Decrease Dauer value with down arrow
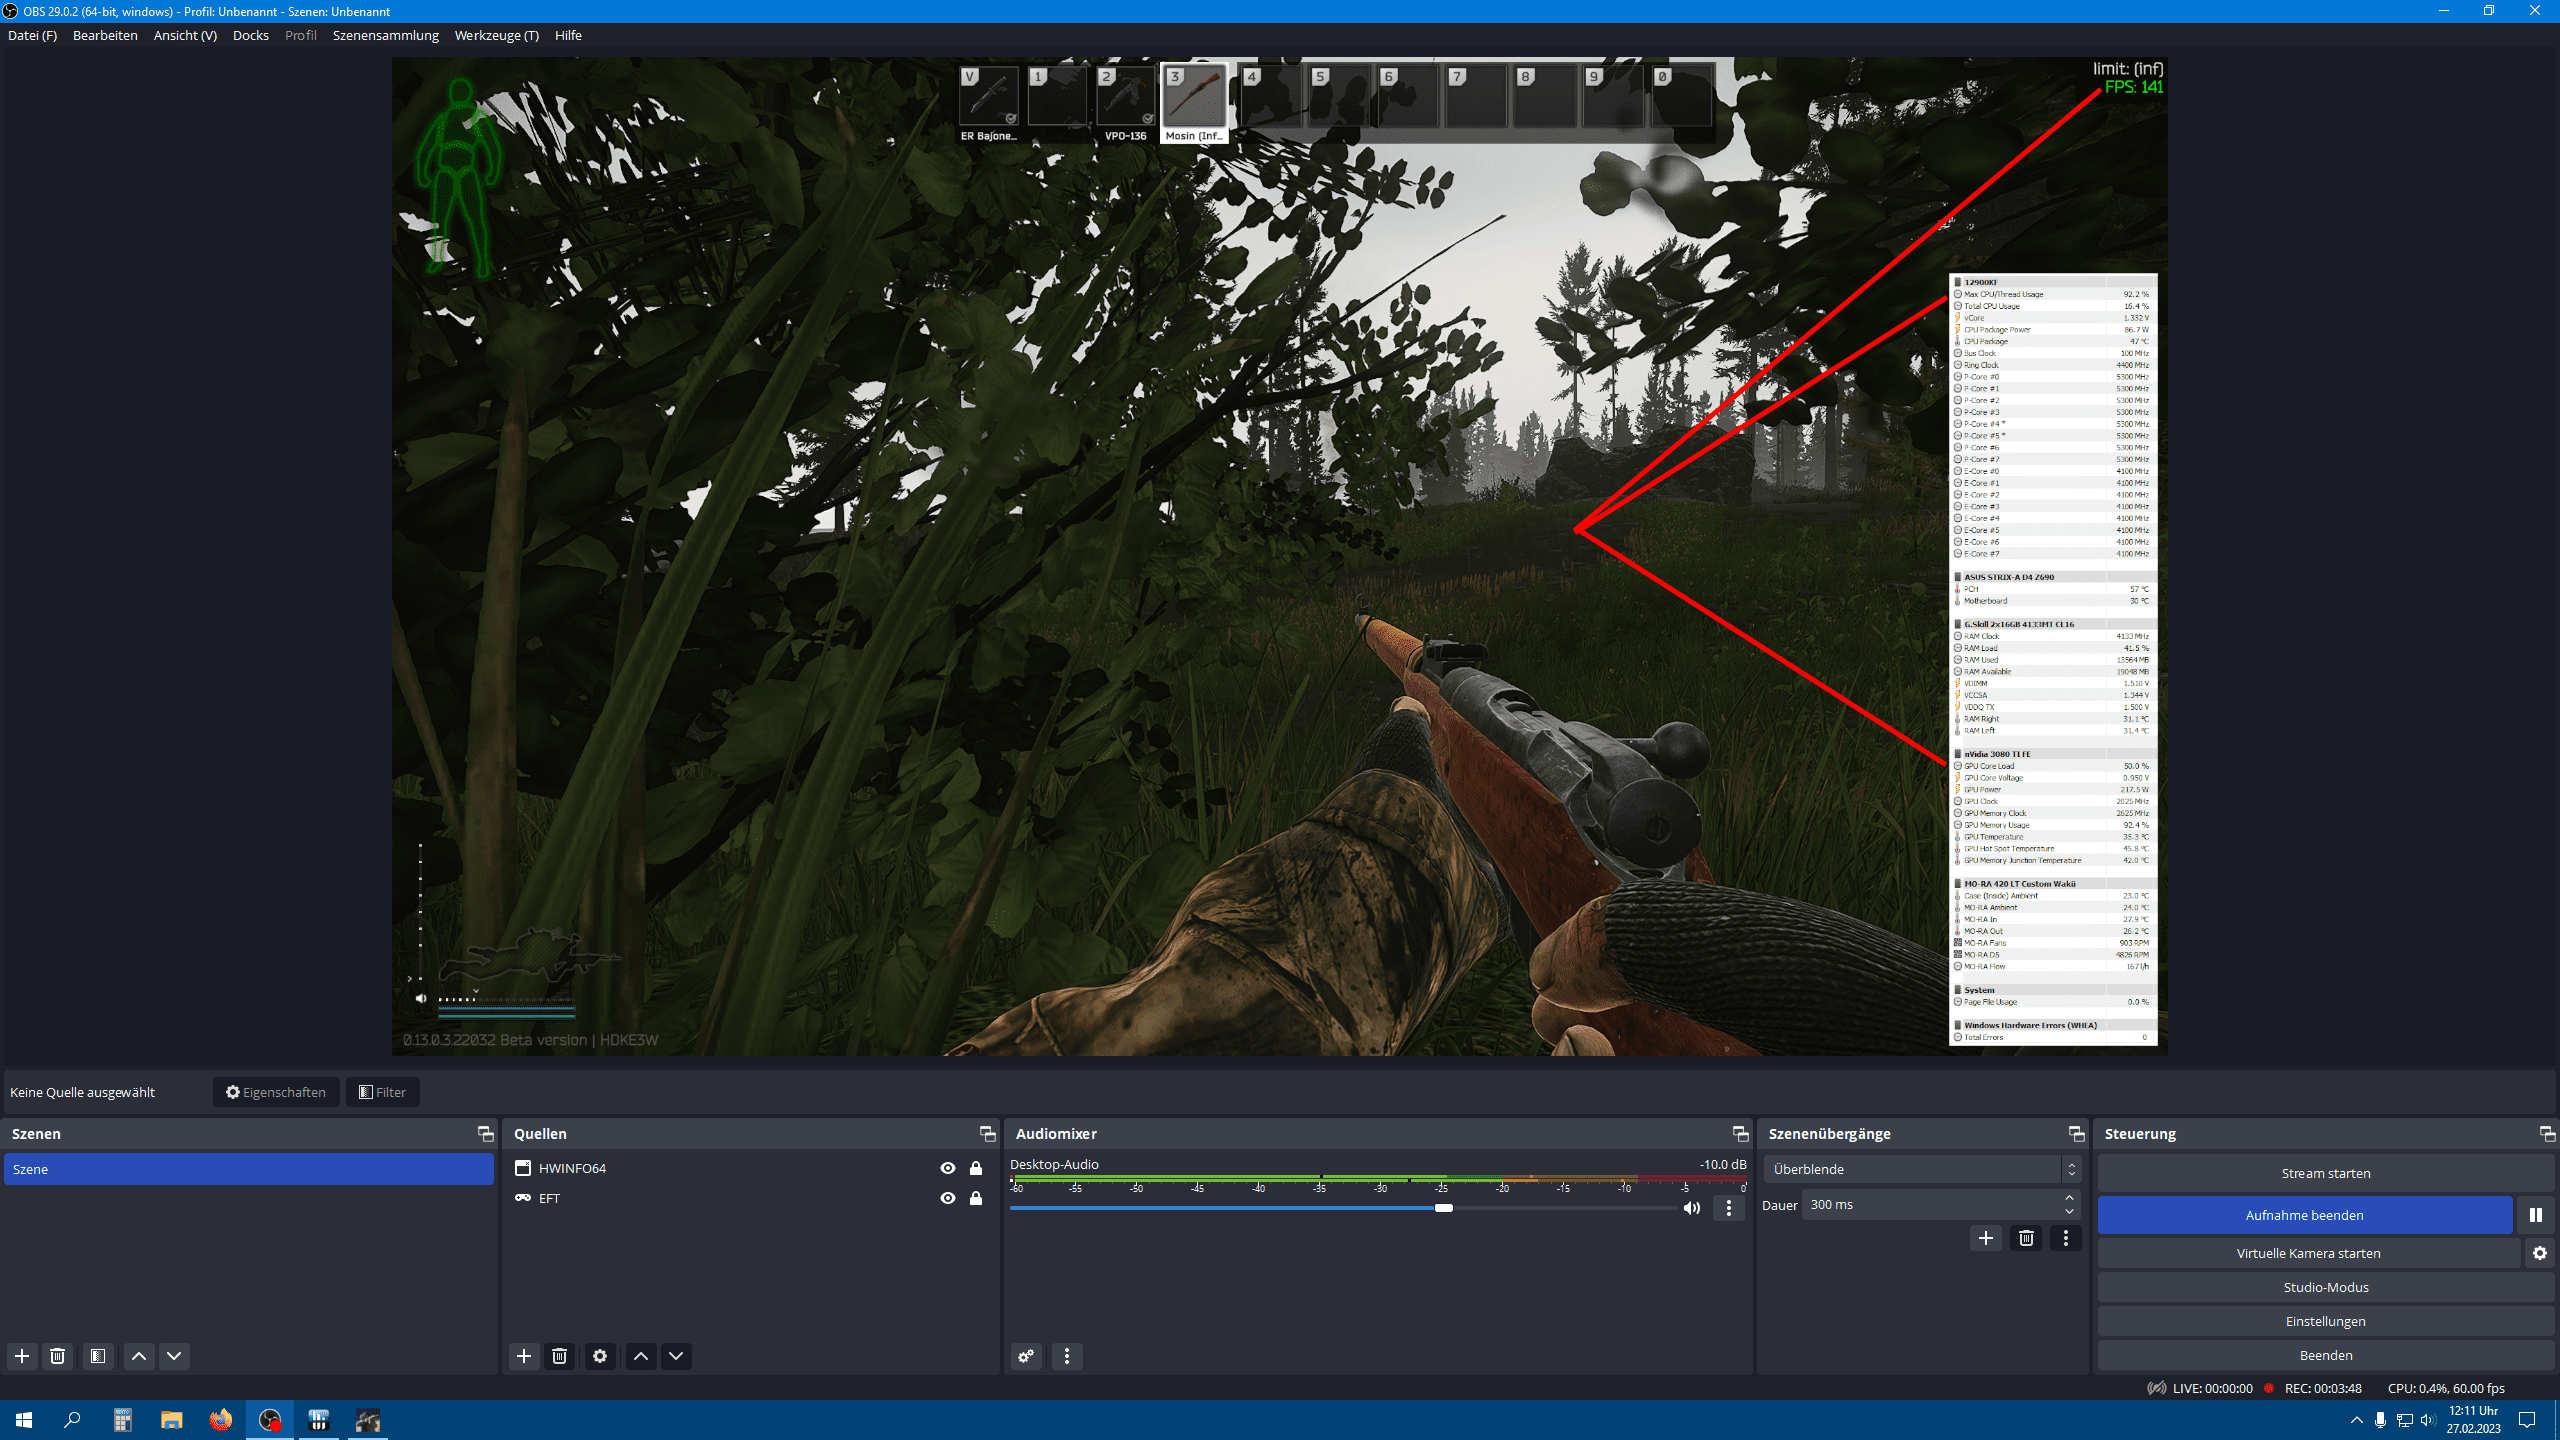The image size is (2560, 1440). [x=2069, y=1211]
